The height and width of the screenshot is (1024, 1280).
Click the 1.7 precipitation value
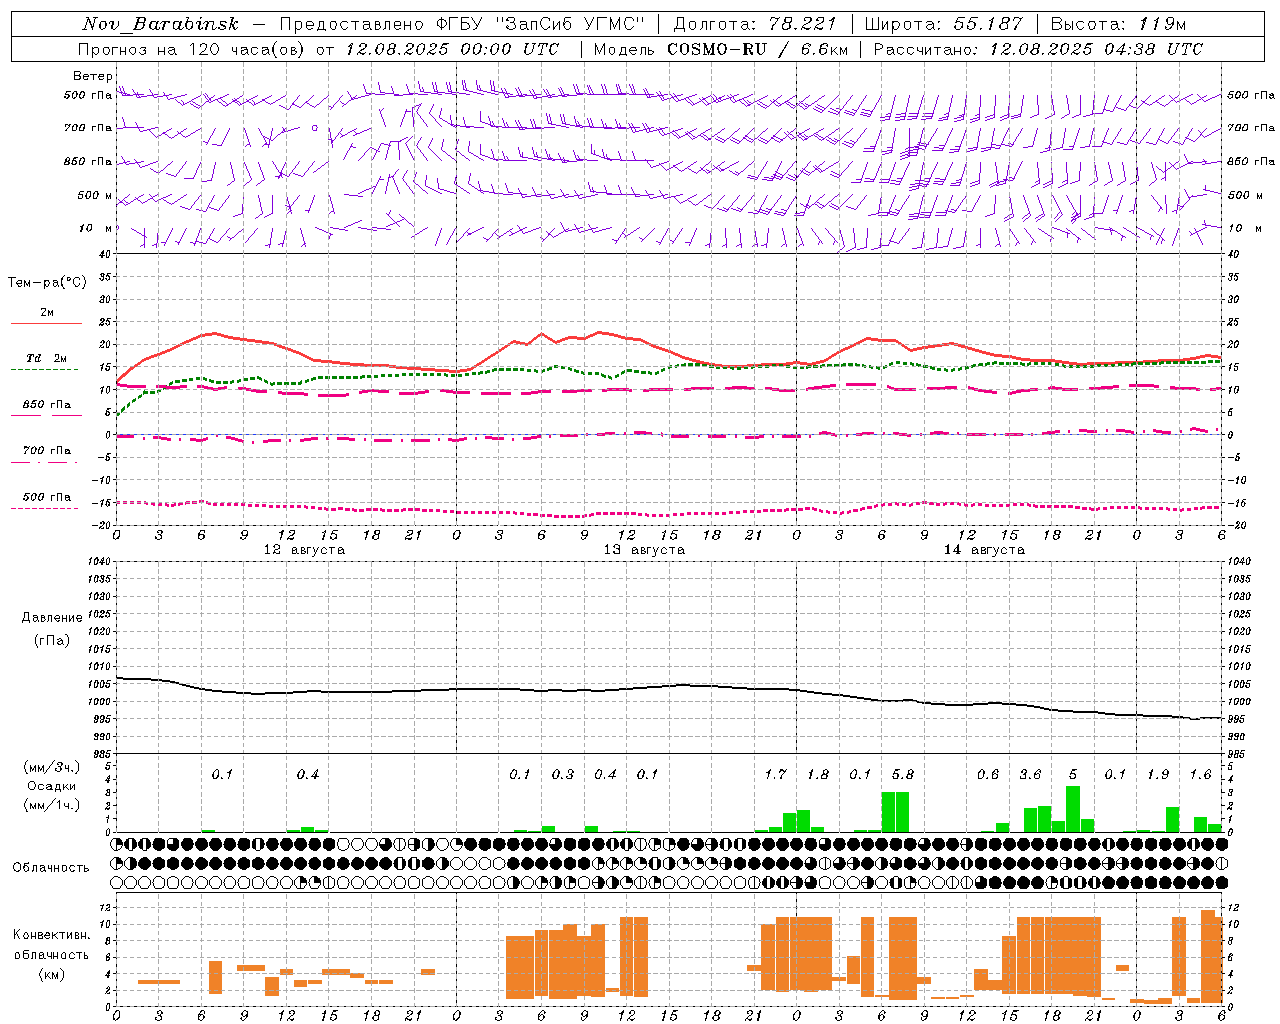tap(775, 774)
